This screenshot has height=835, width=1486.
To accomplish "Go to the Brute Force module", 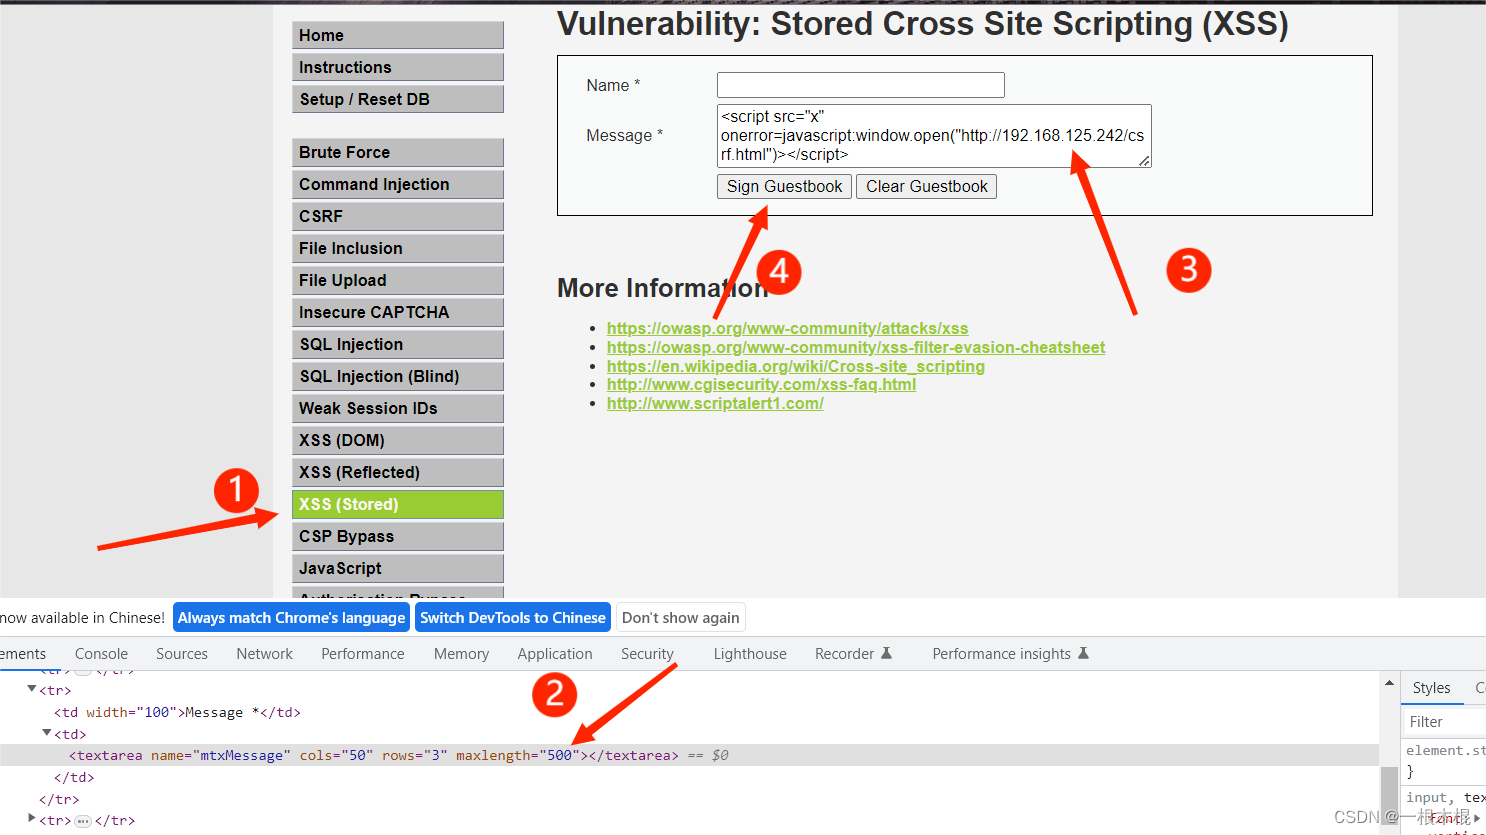I will 398,152.
